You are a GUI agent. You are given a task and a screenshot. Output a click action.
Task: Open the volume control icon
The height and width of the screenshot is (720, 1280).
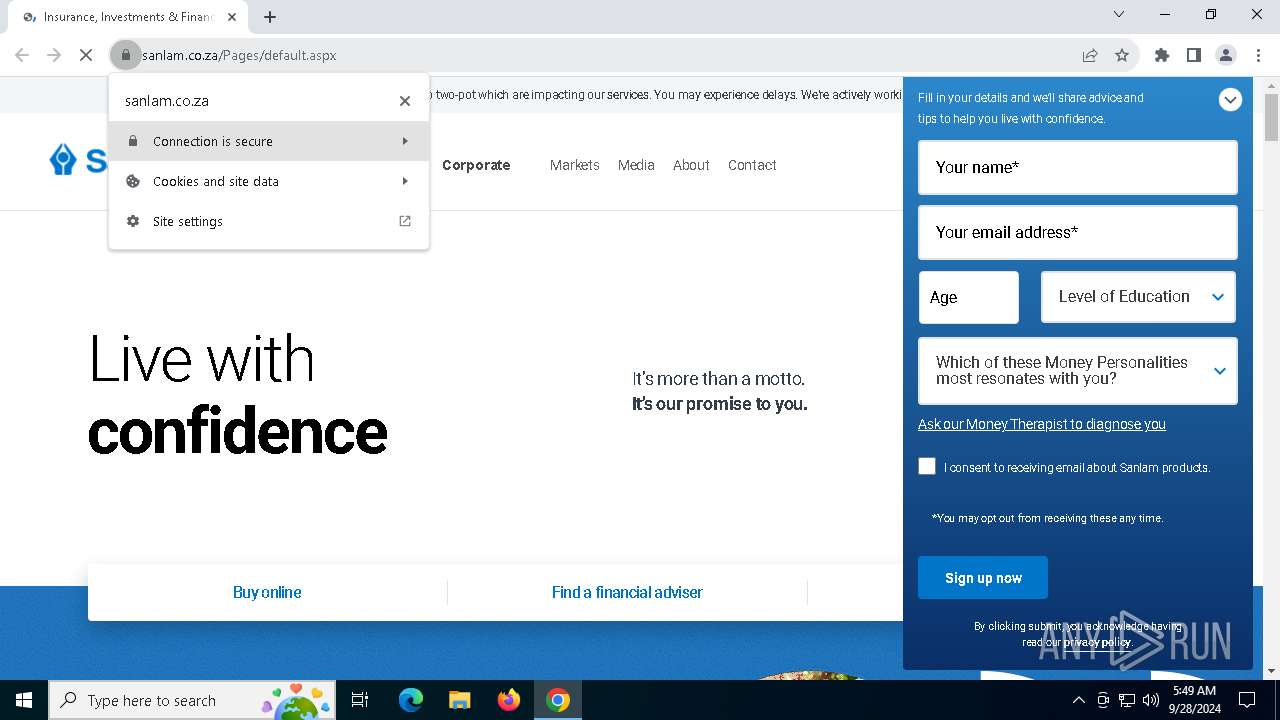point(1151,700)
